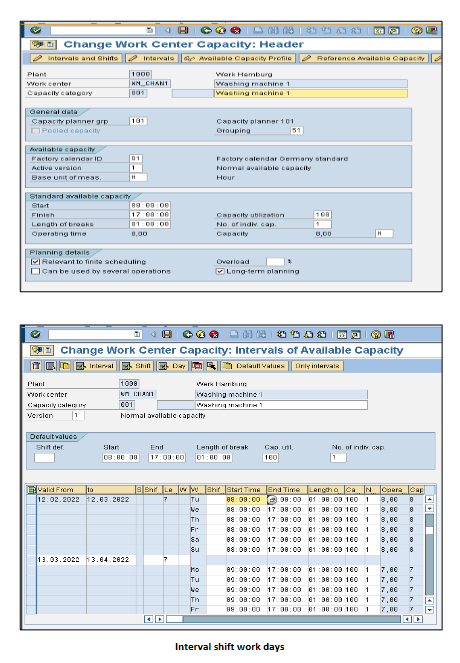Click the Default Values button
460x663 pixels.
255,366
